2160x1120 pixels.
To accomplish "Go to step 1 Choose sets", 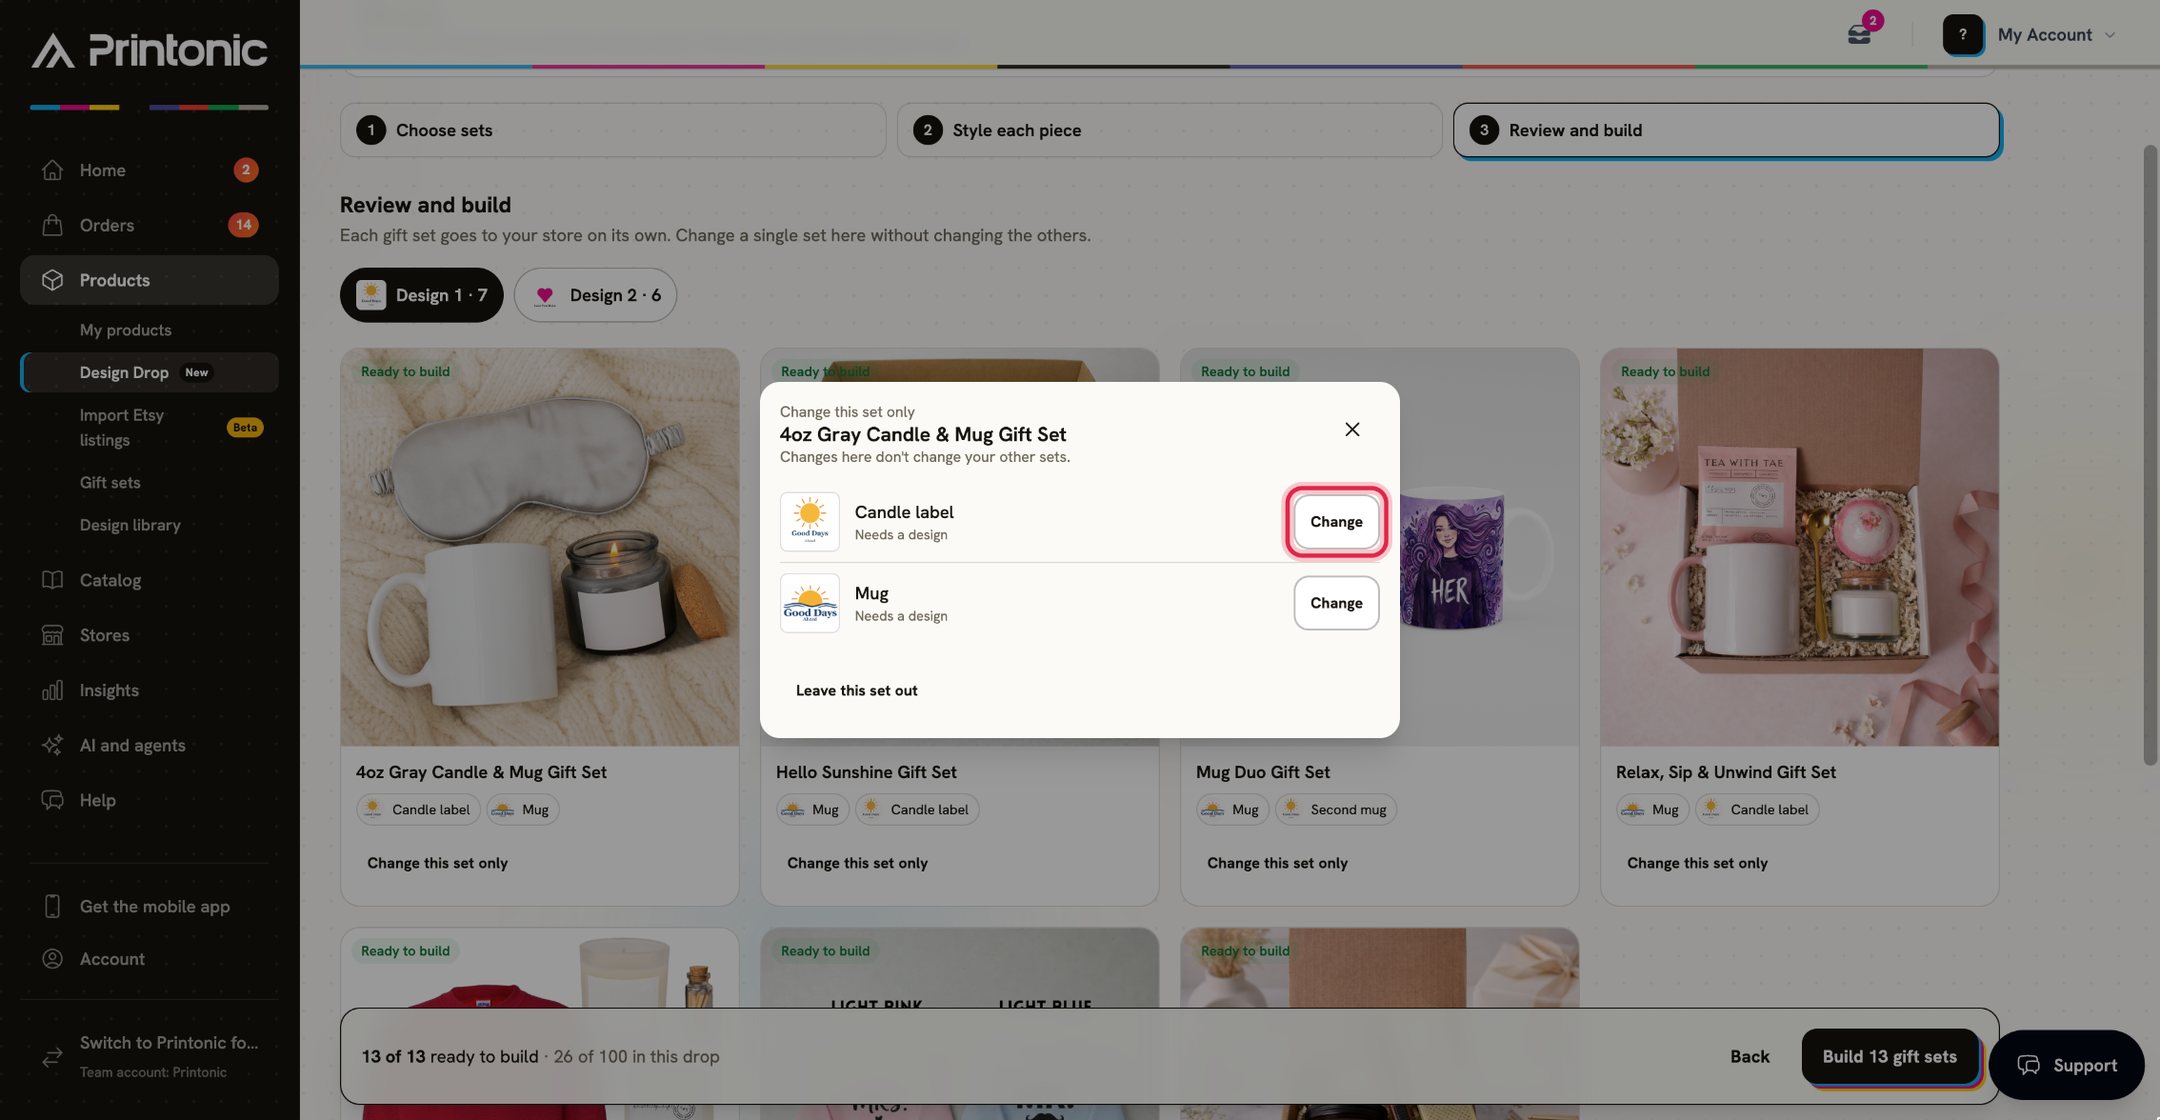I will 612,130.
